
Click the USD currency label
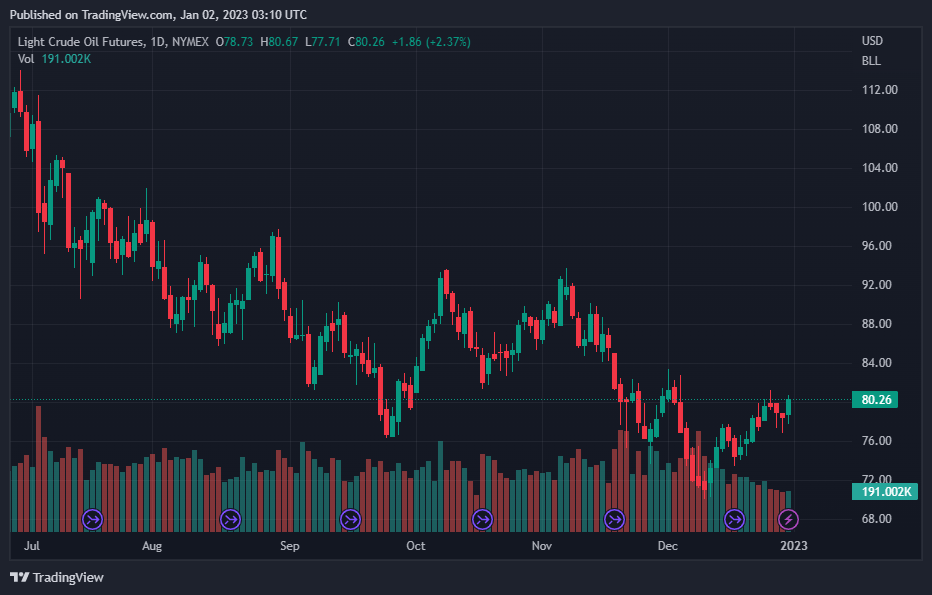coord(872,41)
